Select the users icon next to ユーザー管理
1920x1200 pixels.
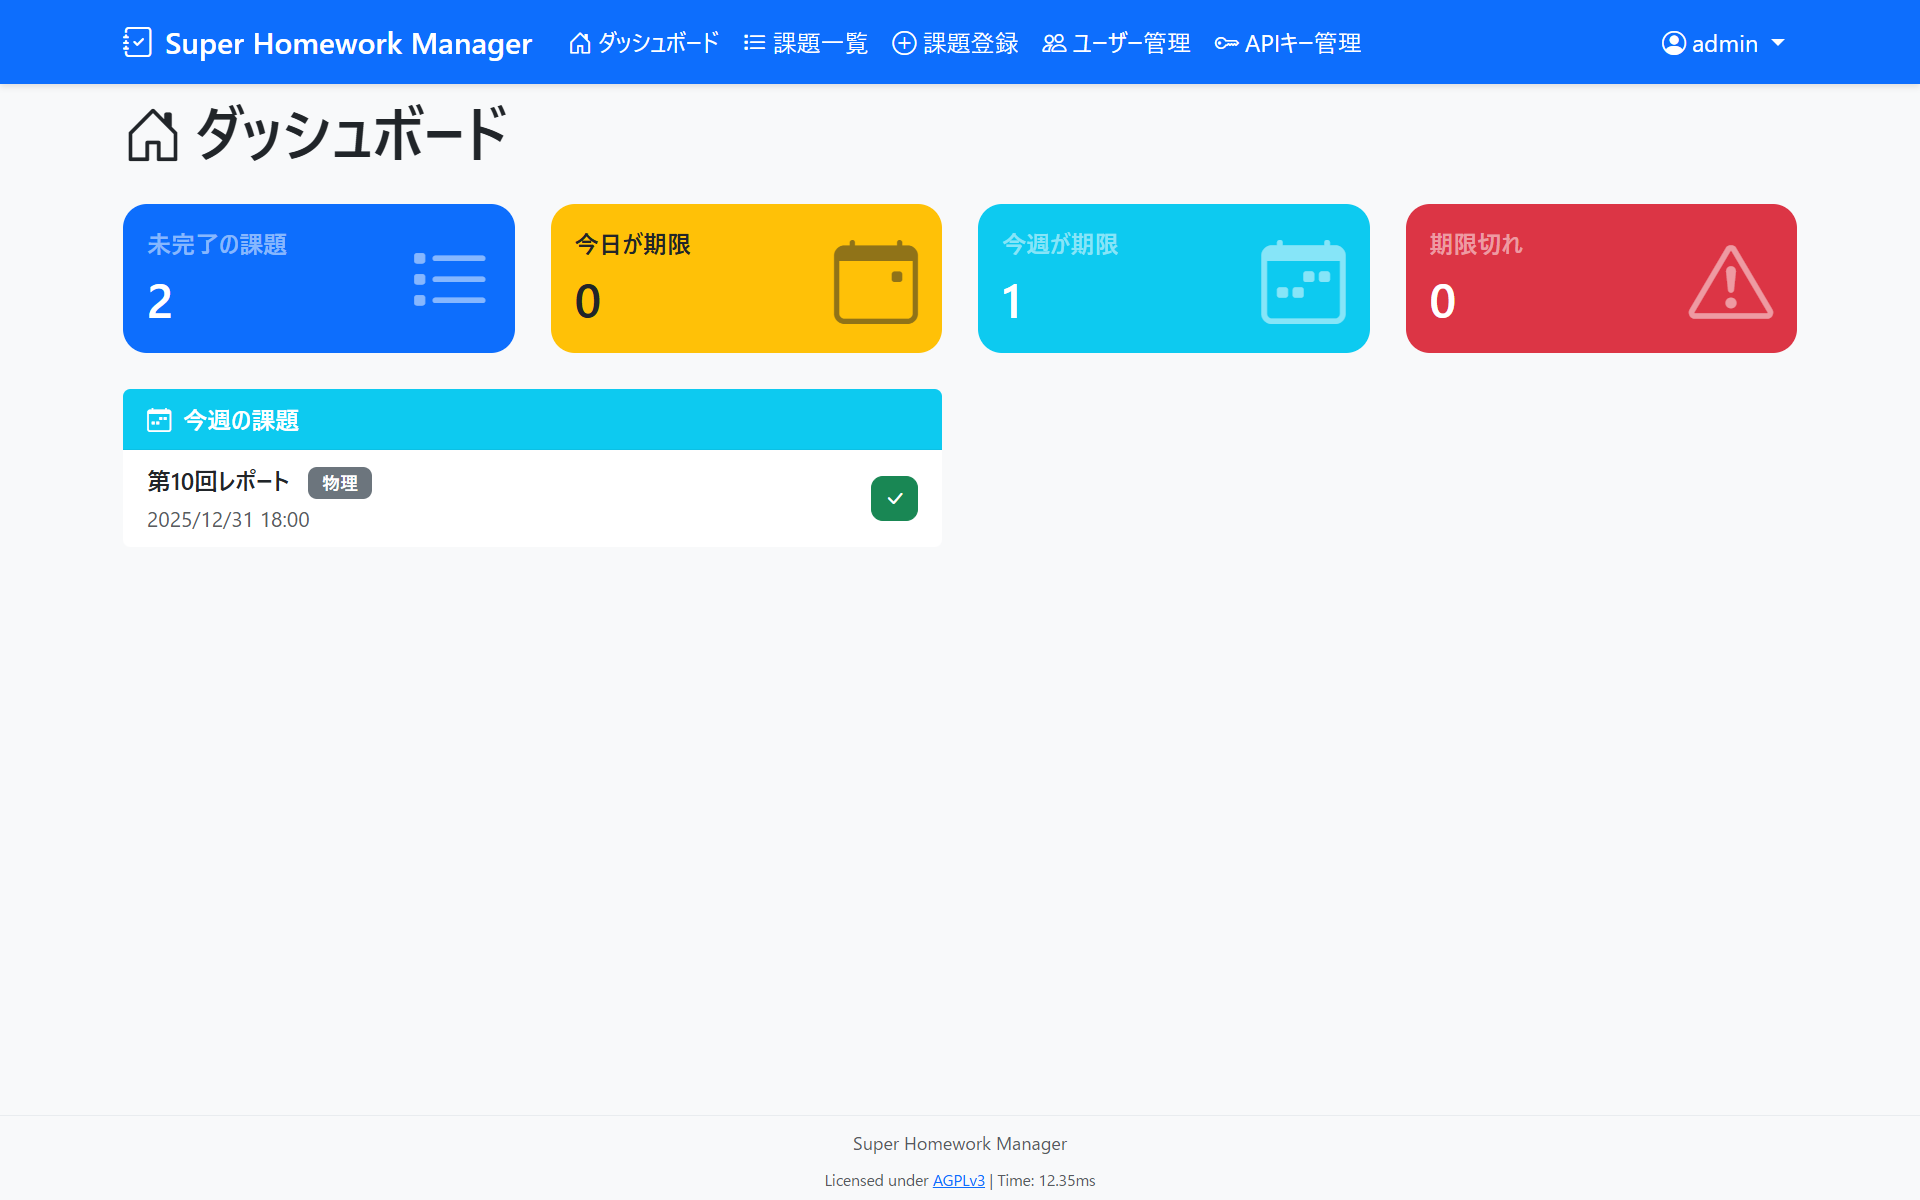click(1053, 43)
